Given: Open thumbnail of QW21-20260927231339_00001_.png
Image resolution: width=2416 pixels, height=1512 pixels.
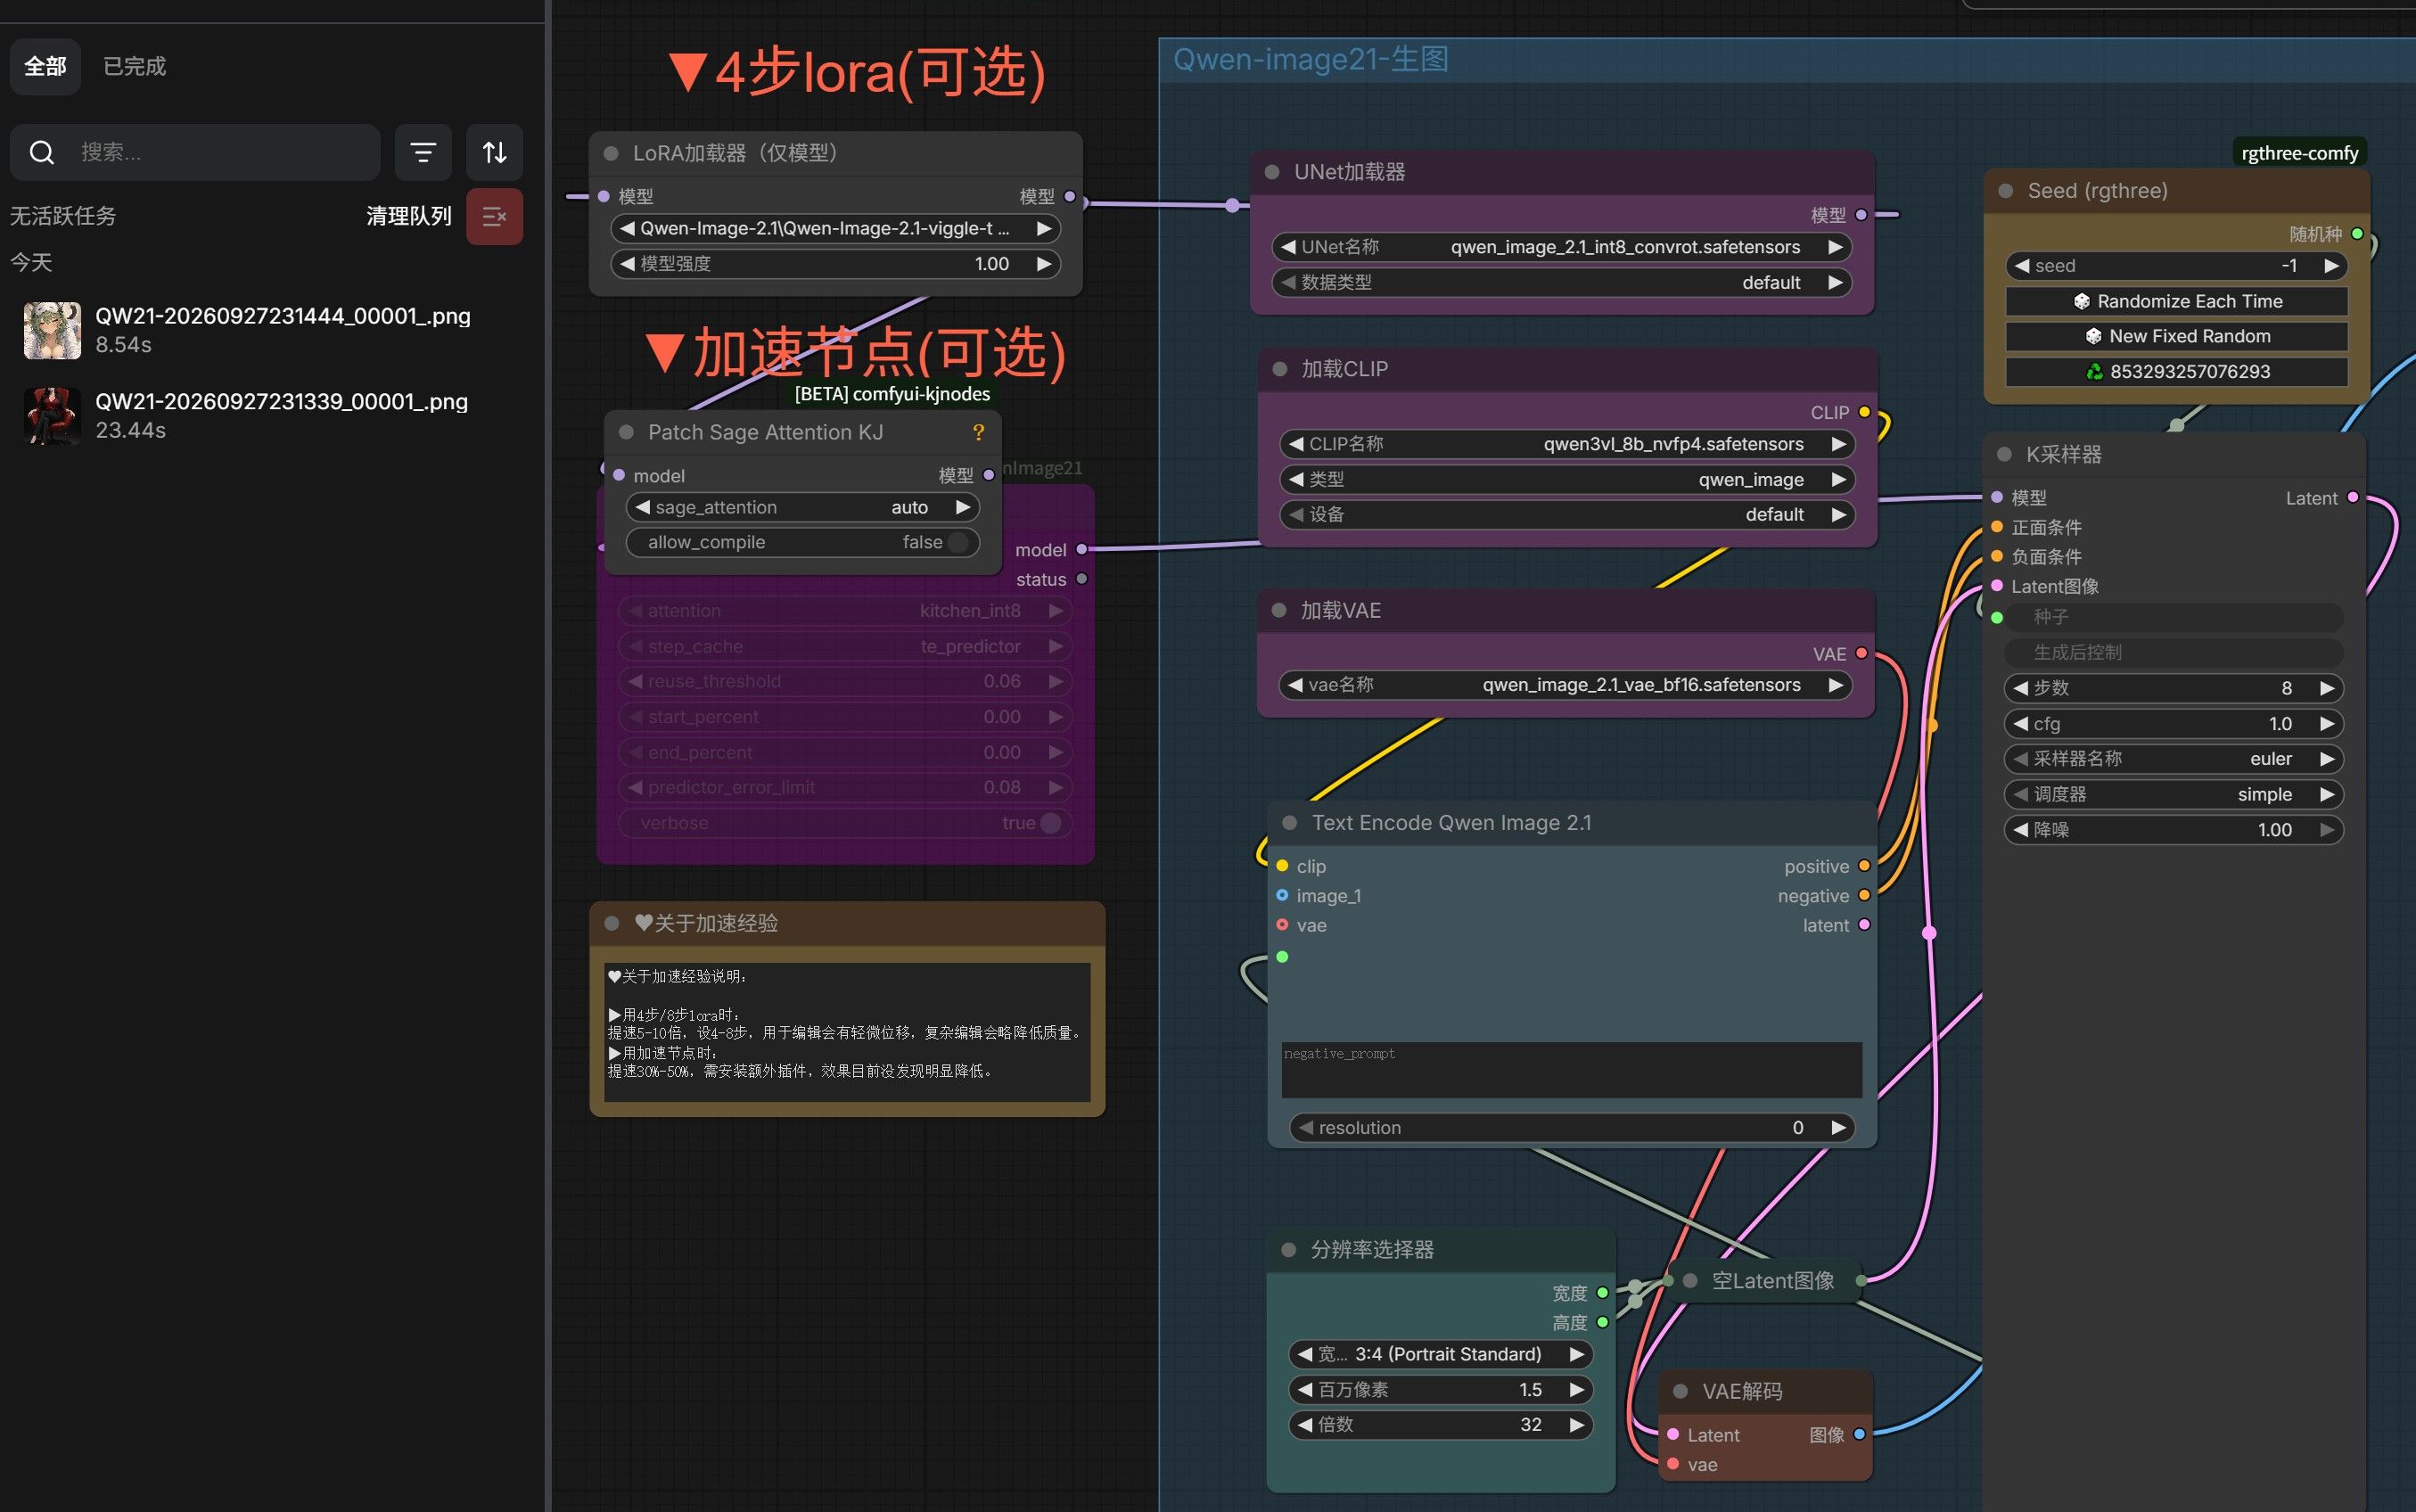Looking at the screenshot, I should (52, 416).
